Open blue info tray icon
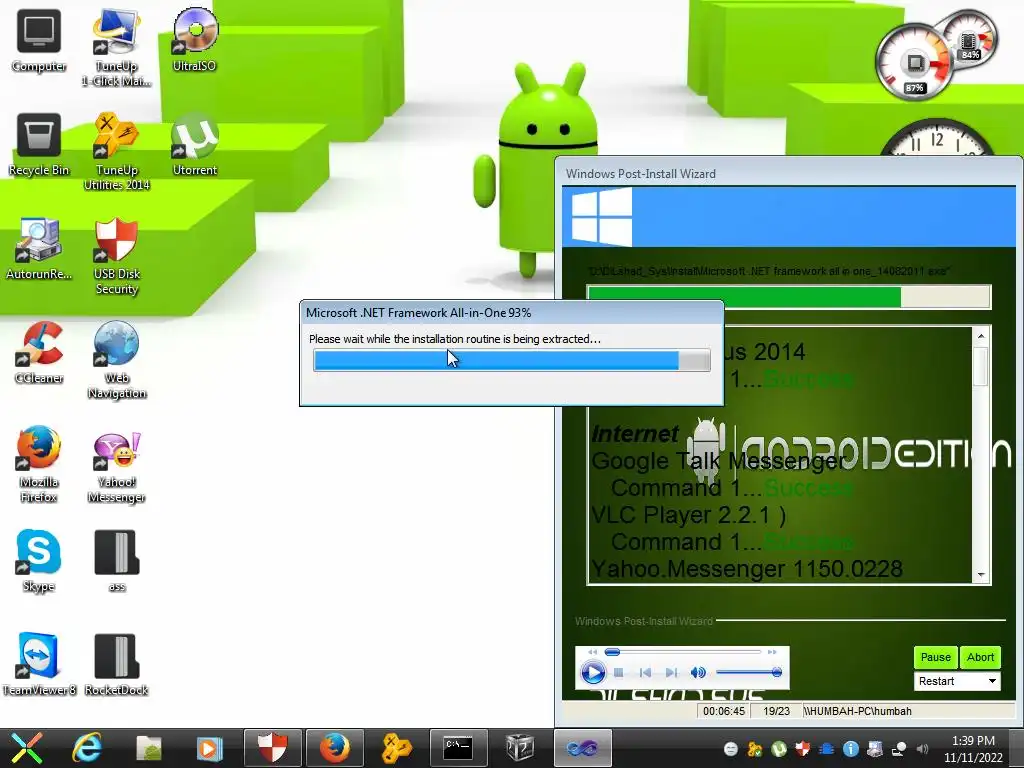Screen dimensions: 1024x768 click(x=850, y=749)
